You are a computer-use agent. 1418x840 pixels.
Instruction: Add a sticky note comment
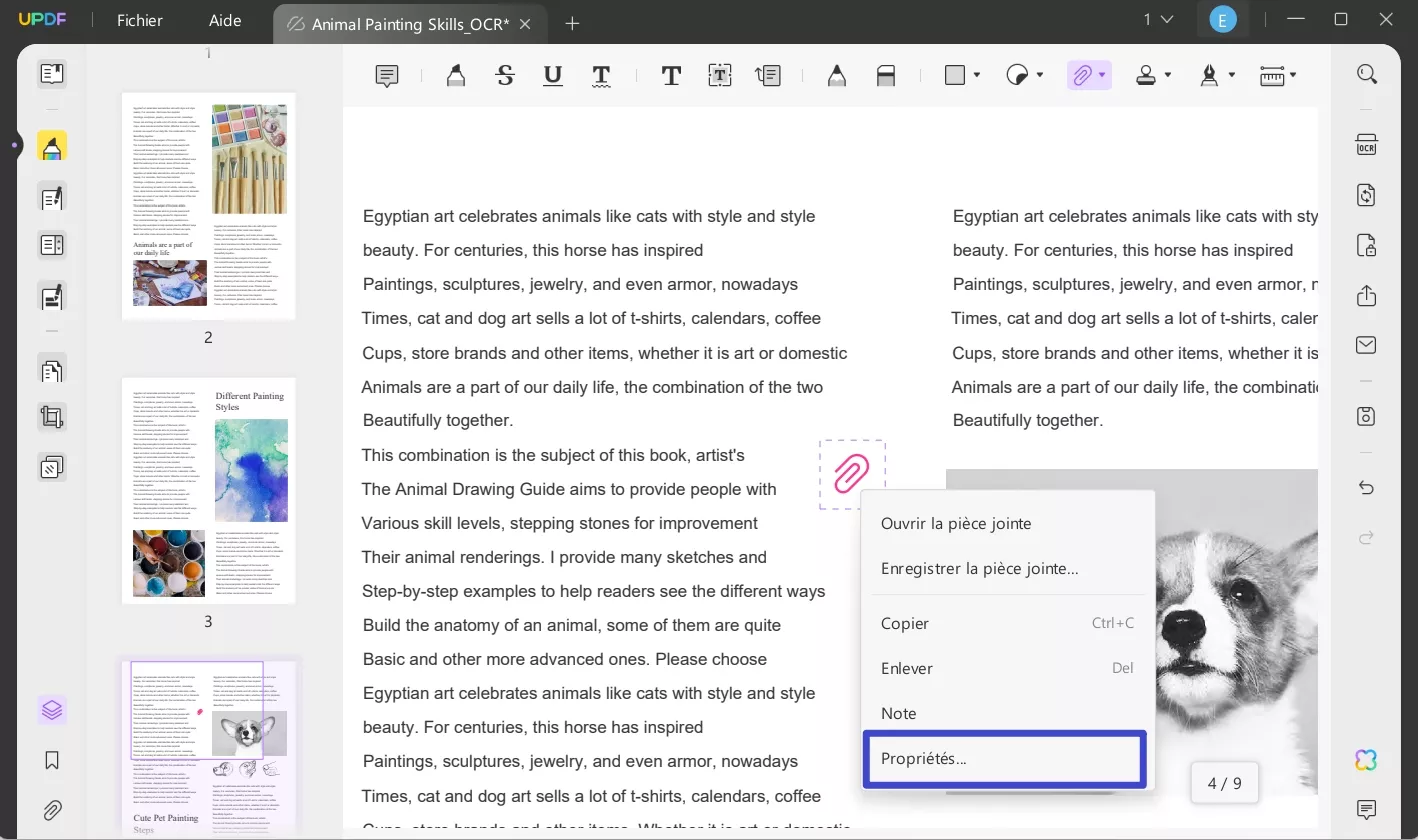pyautogui.click(x=387, y=75)
